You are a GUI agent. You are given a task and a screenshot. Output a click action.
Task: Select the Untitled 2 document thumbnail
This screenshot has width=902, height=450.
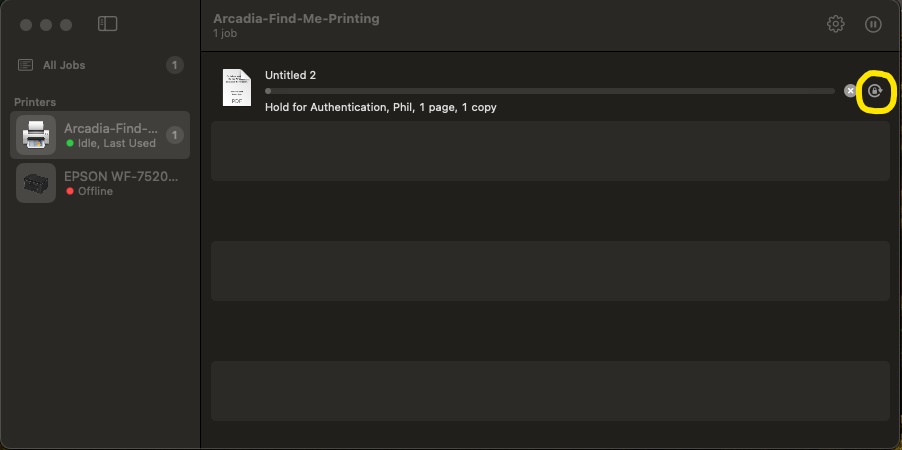[x=236, y=88]
